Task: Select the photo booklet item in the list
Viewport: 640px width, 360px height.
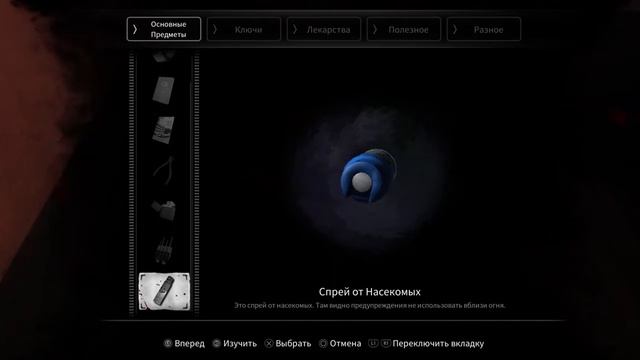Action: coord(164,130)
